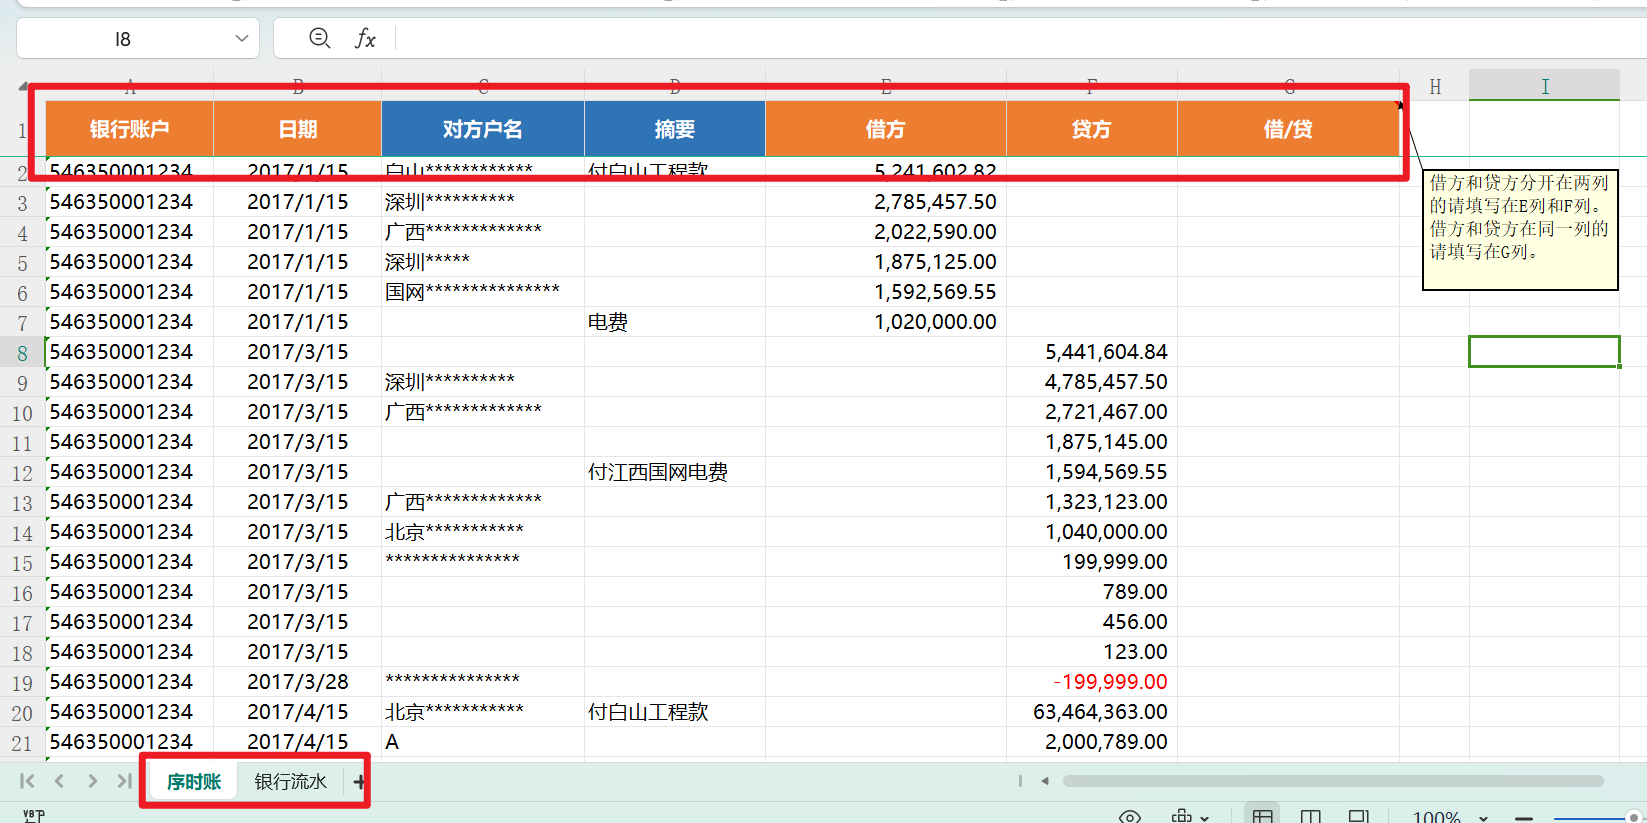Switch to the 银行流水 sheet tab
This screenshot has height=823, width=1647.
point(290,782)
